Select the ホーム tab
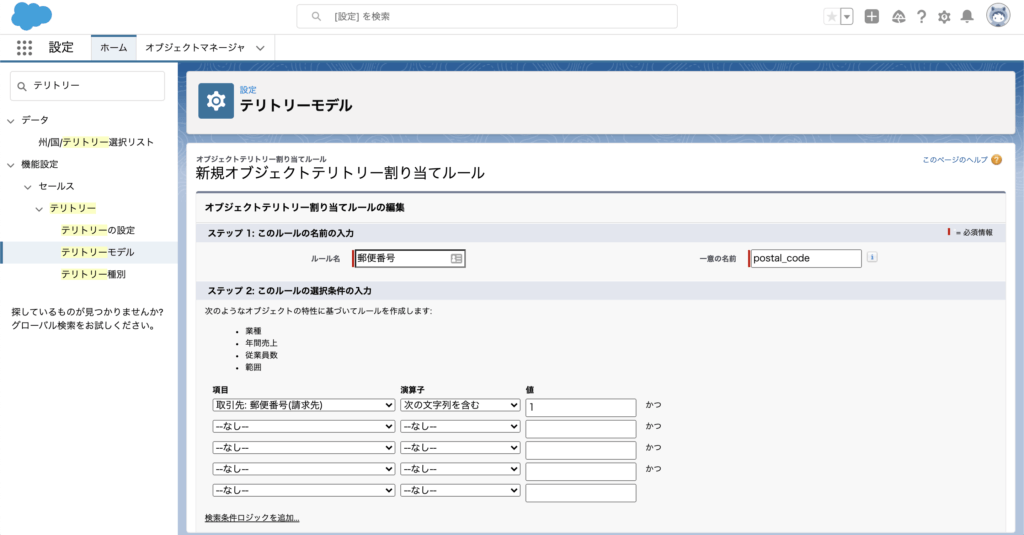Viewport: 1024px width, 535px height. pyautogui.click(x=113, y=48)
